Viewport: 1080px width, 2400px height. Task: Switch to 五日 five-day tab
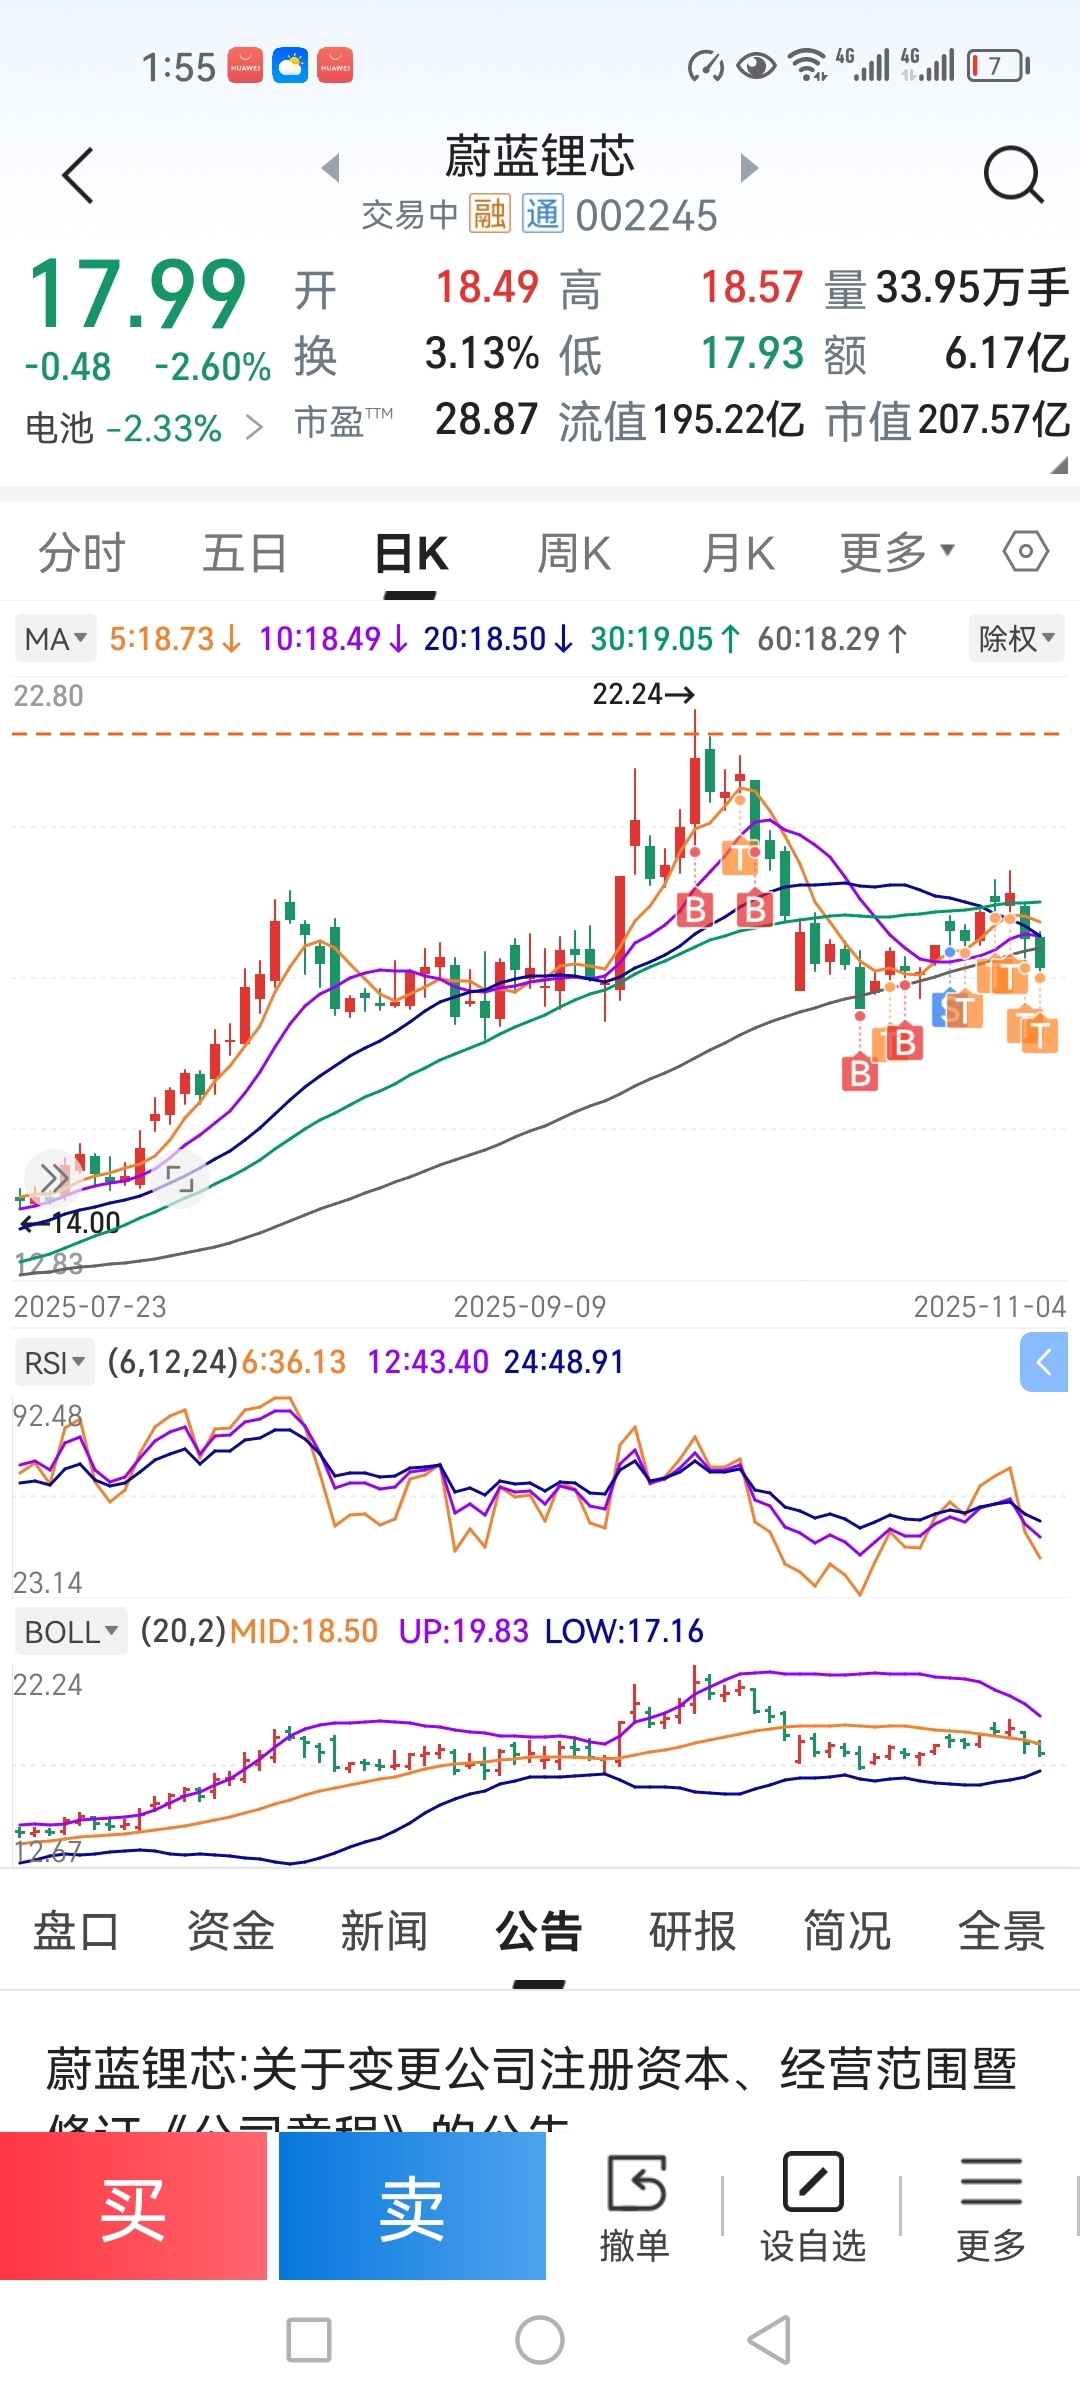point(245,553)
